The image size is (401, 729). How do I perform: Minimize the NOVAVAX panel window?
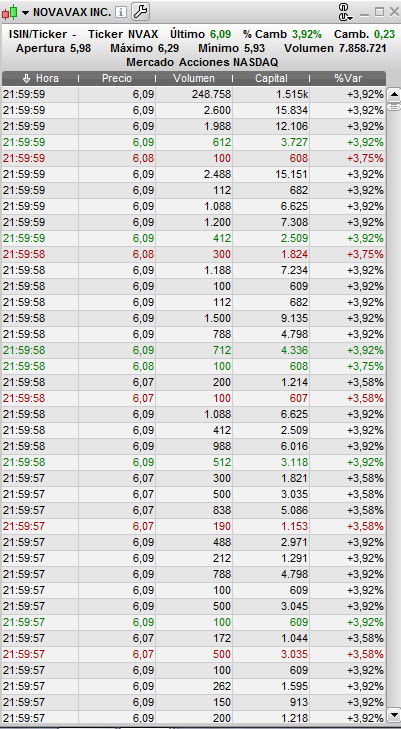(365, 14)
